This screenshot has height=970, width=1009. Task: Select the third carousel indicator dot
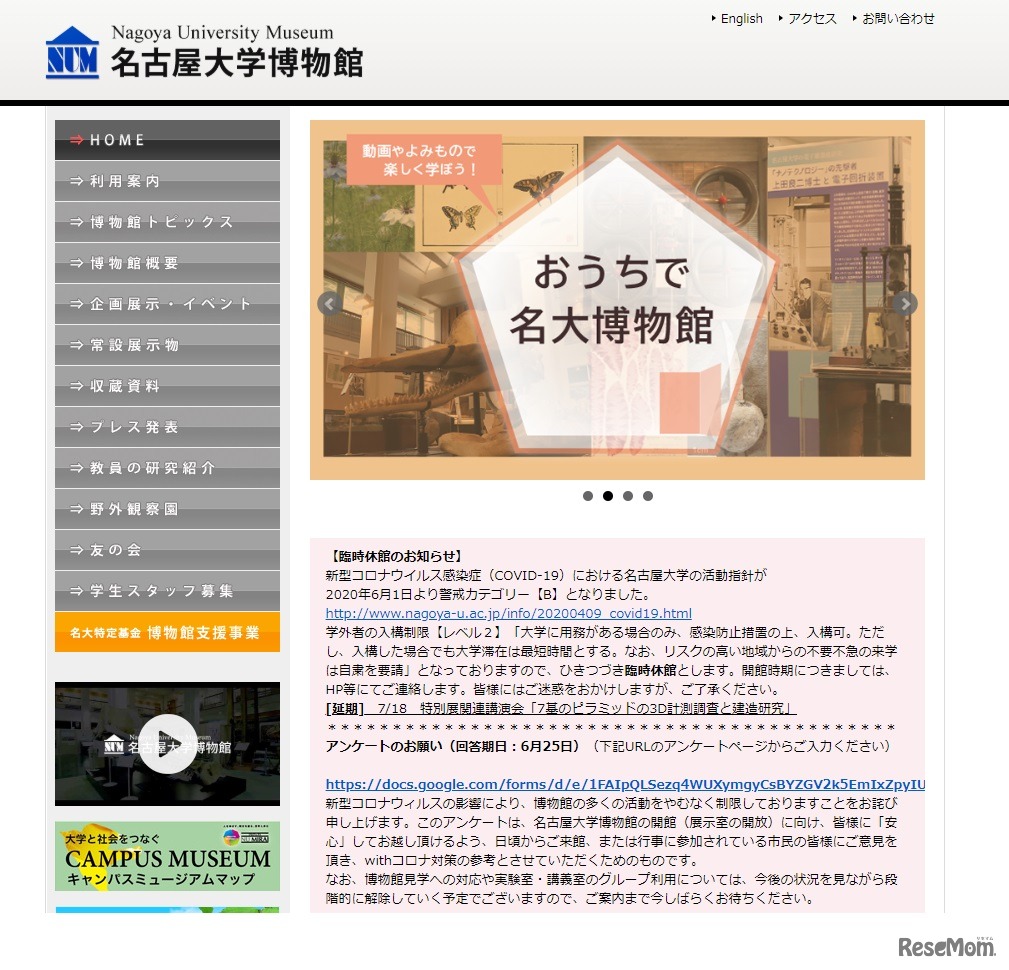628,495
